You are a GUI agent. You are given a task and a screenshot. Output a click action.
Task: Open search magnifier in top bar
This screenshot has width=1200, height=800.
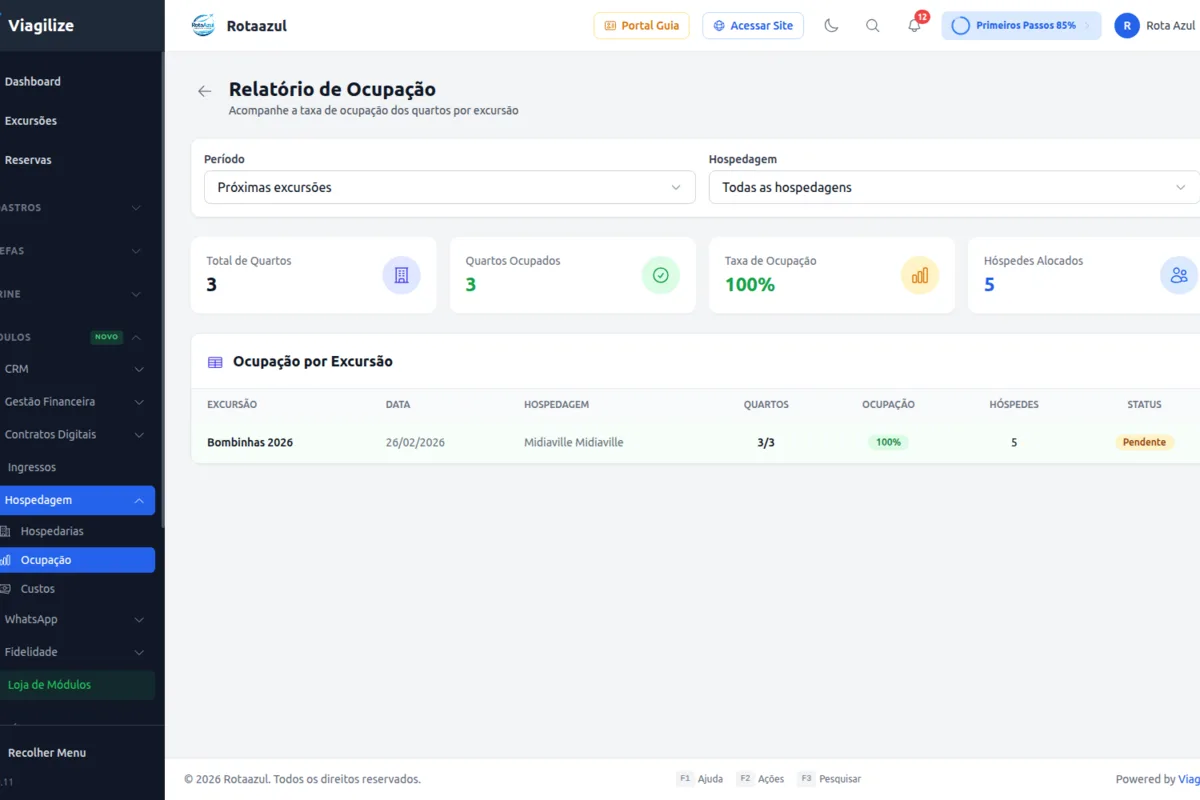(873, 26)
